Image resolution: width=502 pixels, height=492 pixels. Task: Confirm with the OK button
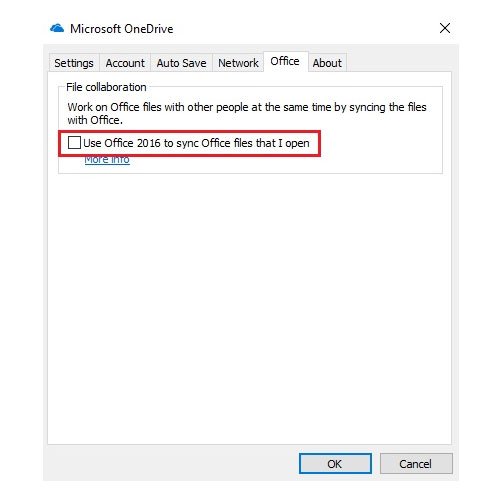click(x=335, y=464)
